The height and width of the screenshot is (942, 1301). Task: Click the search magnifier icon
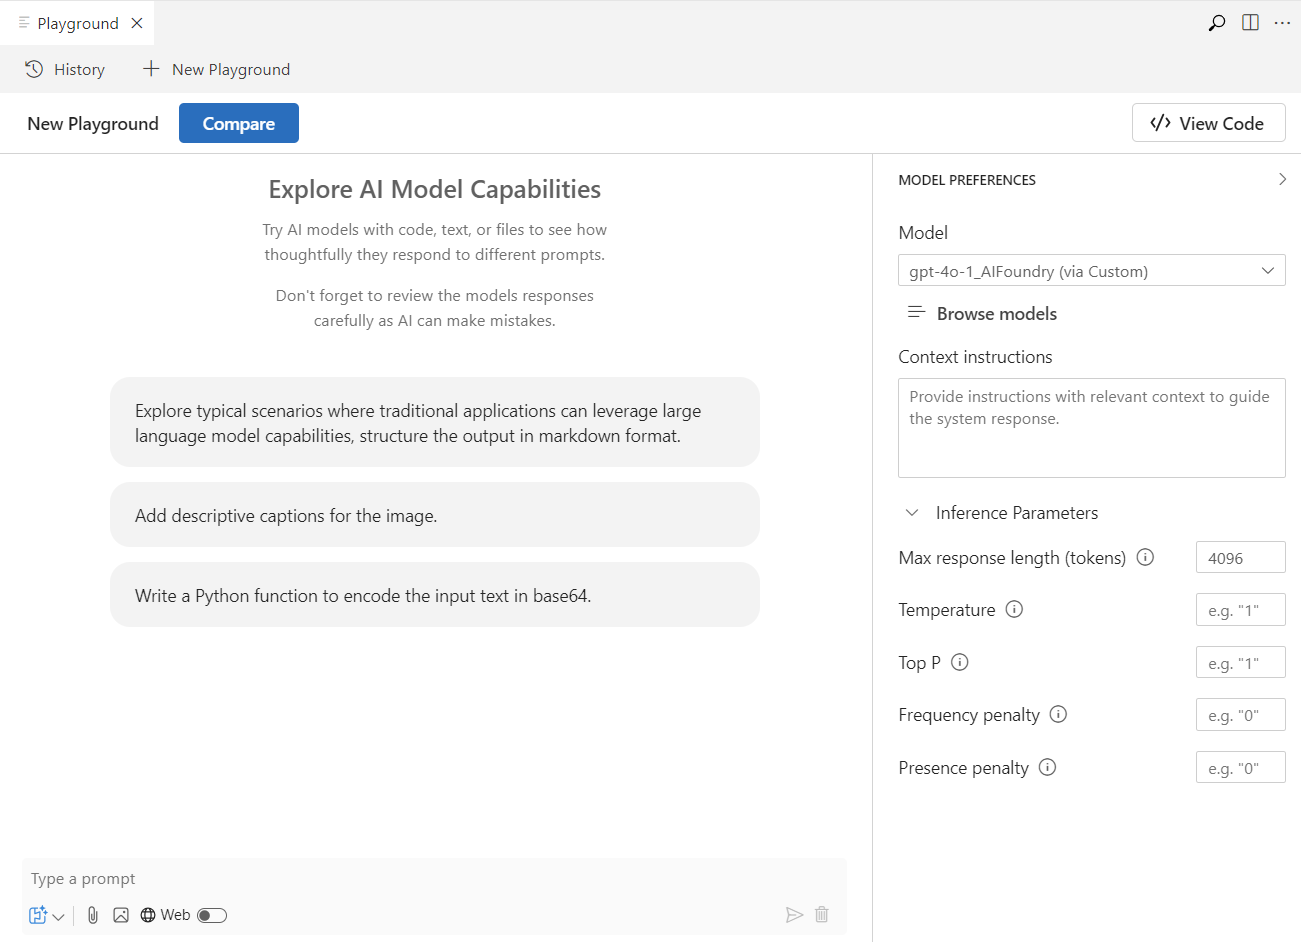pos(1217,23)
